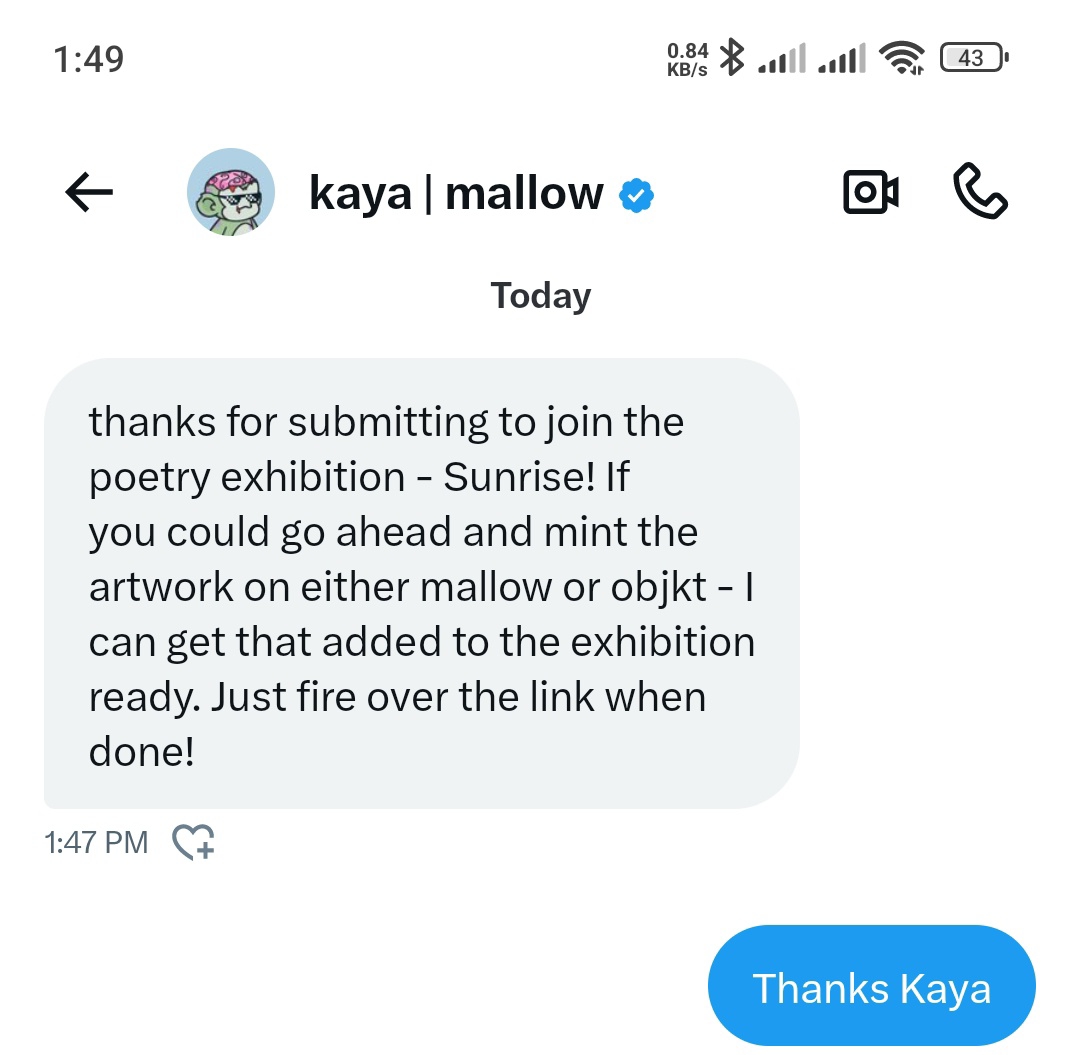Screen dimensions: 1080x1055
Task: Tap the Bluetooth status icon
Action: tap(733, 58)
